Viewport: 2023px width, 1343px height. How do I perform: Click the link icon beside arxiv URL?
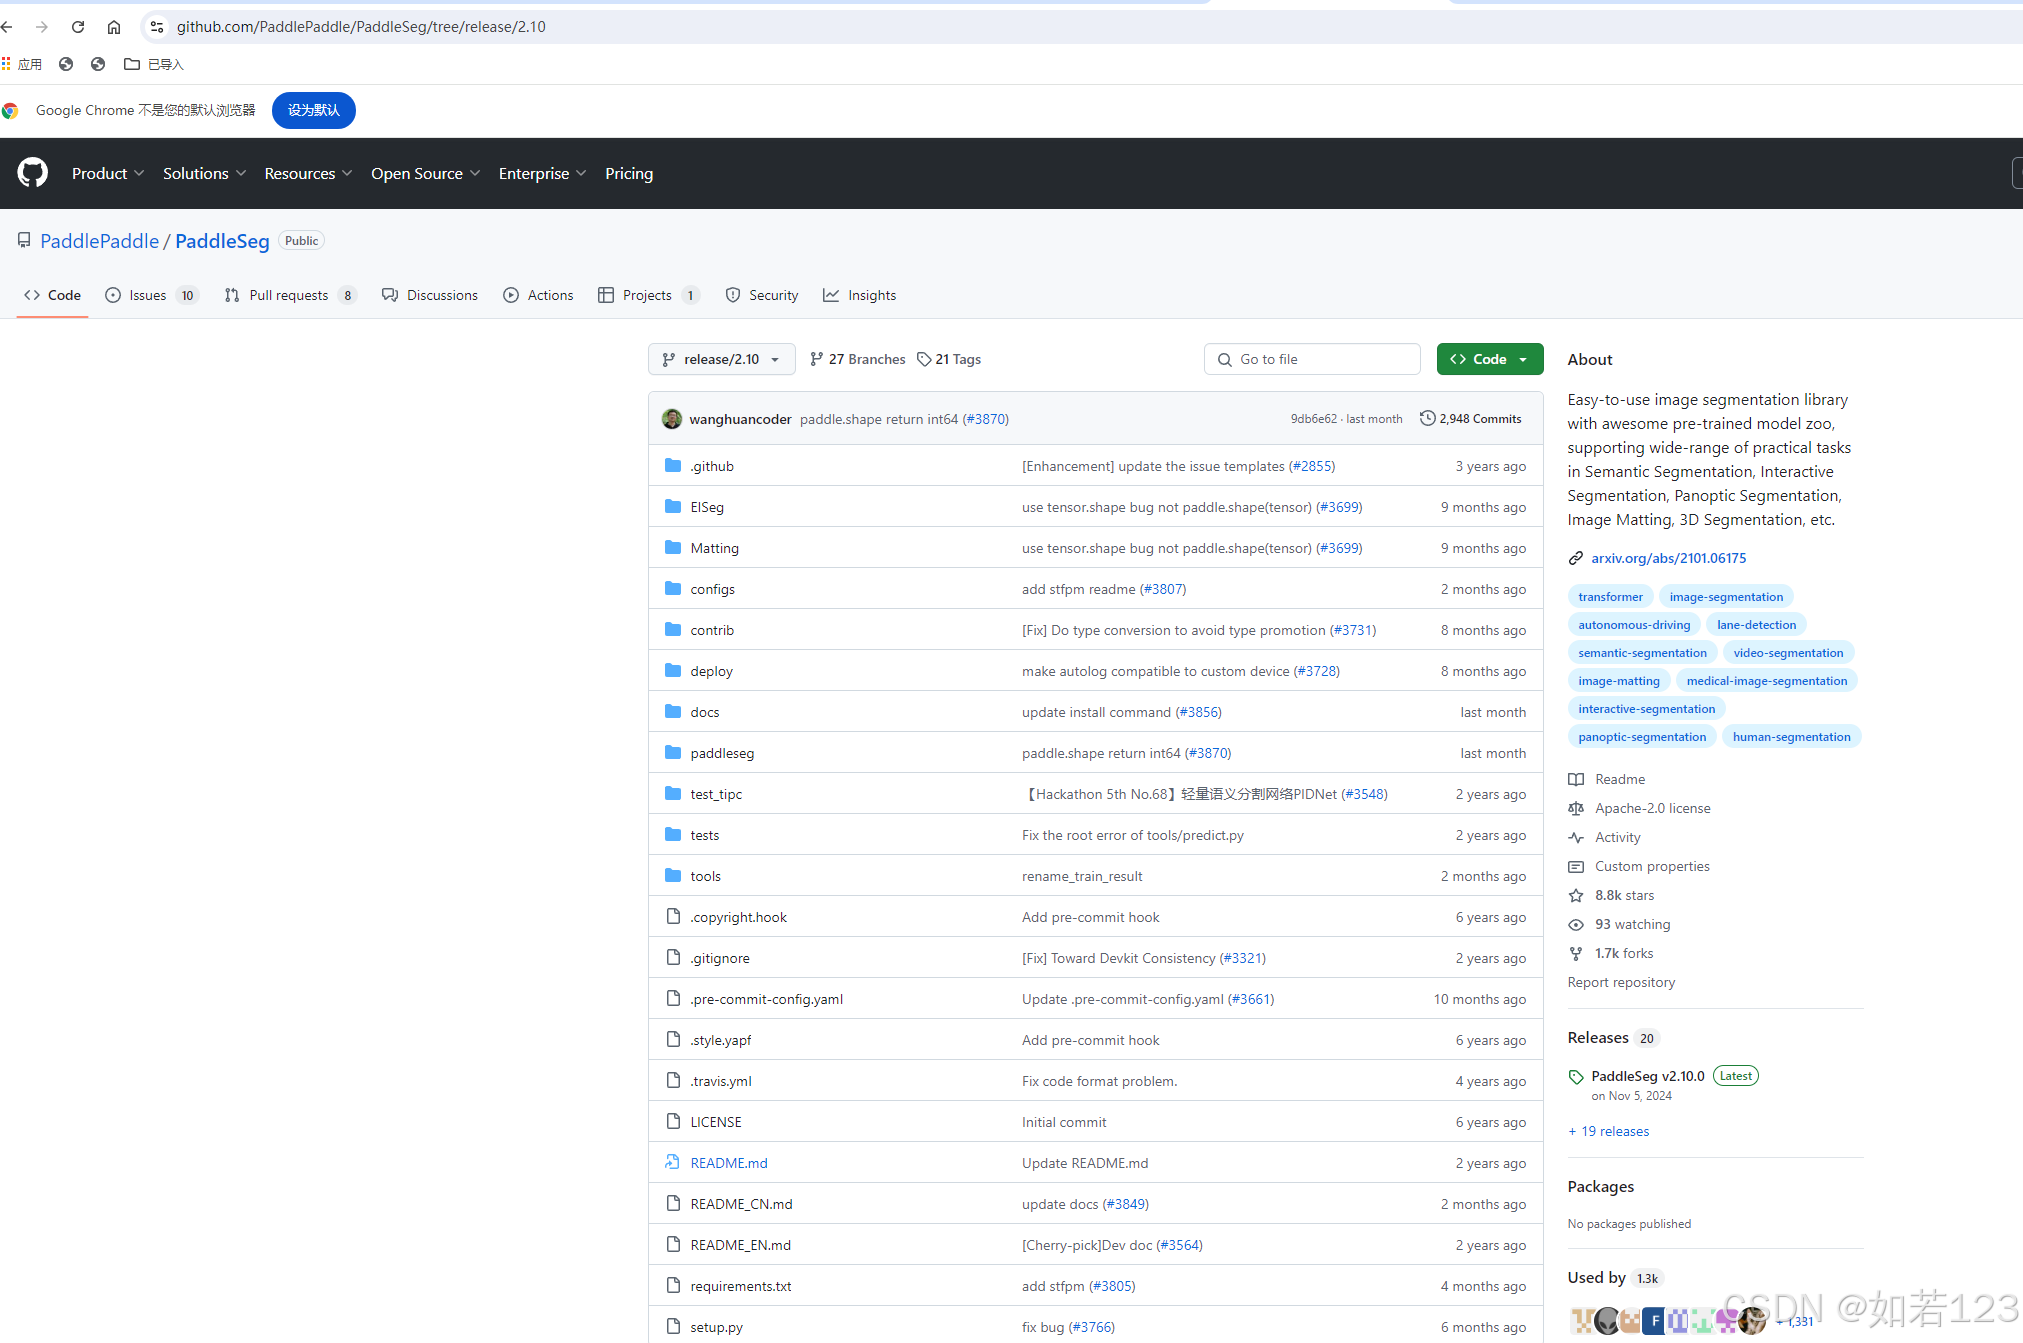1576,558
